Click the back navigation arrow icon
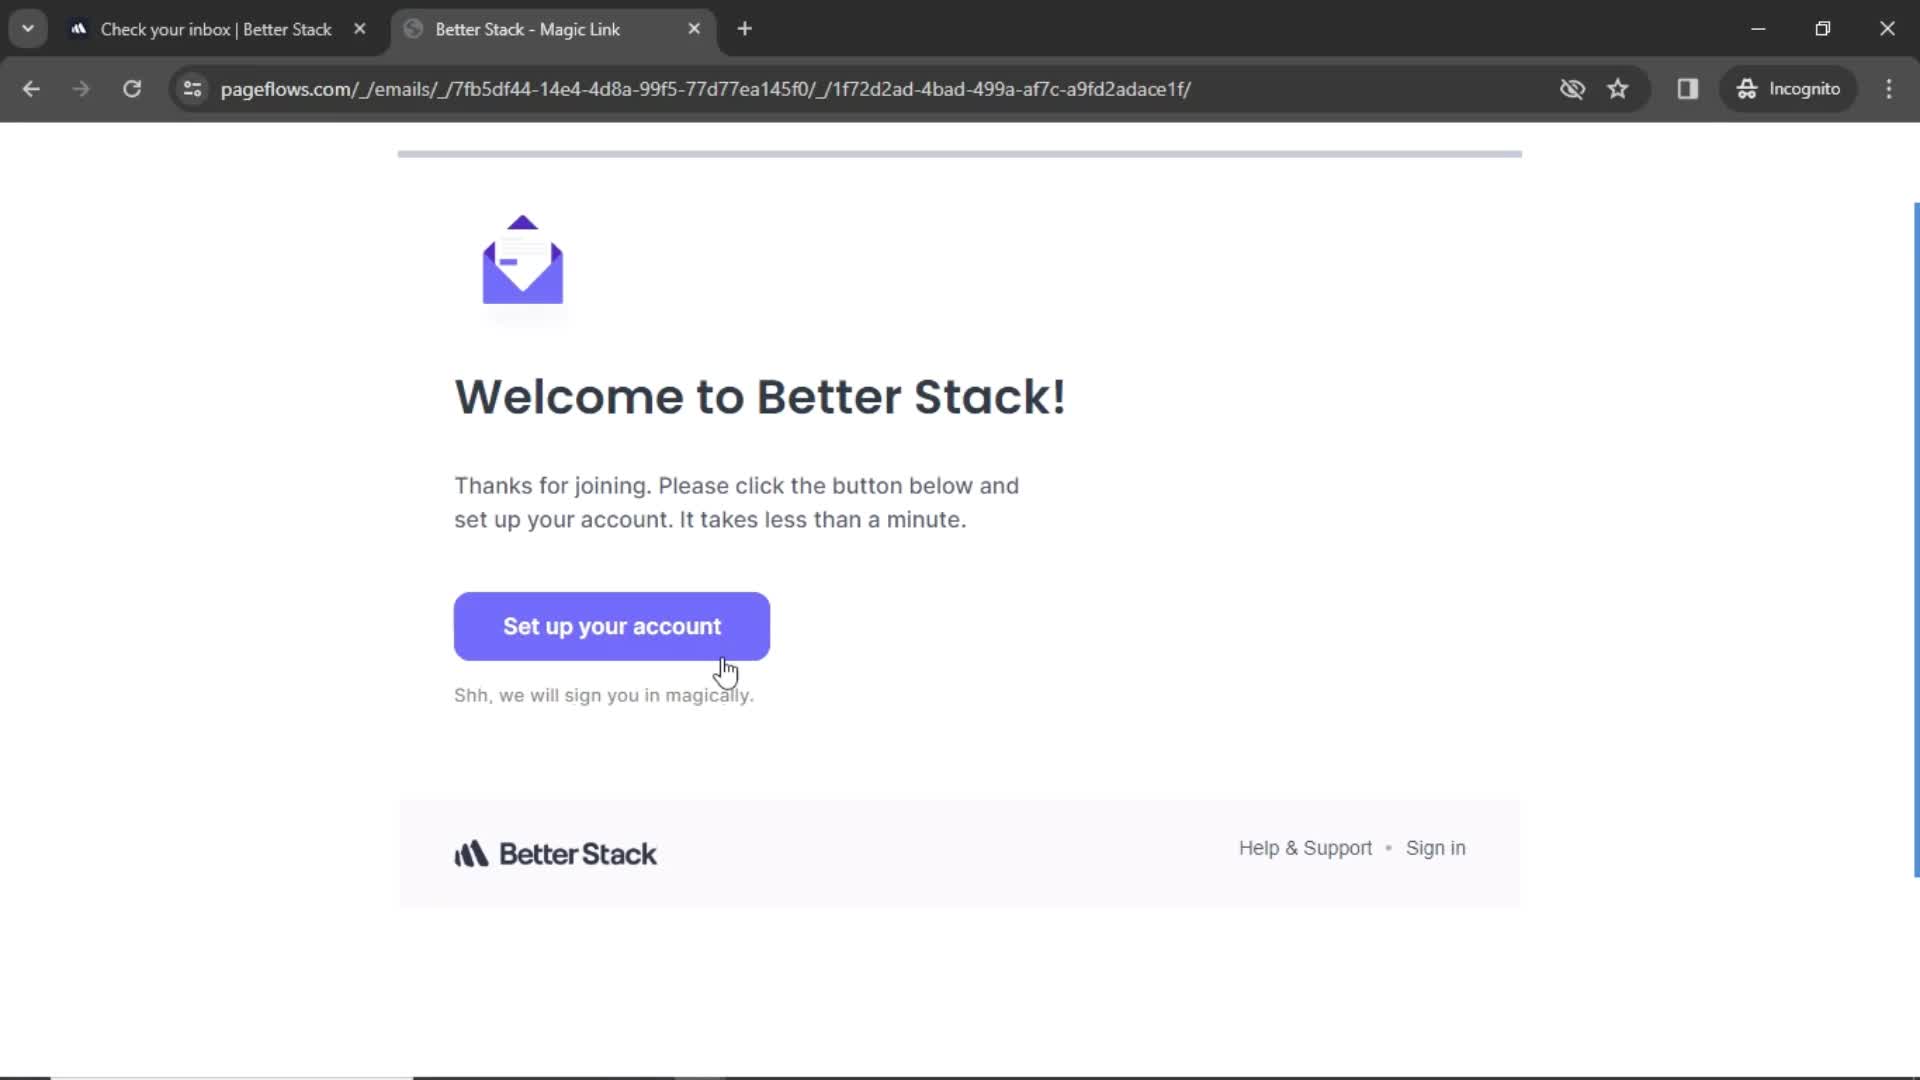This screenshot has height=1080, width=1920. (x=32, y=88)
